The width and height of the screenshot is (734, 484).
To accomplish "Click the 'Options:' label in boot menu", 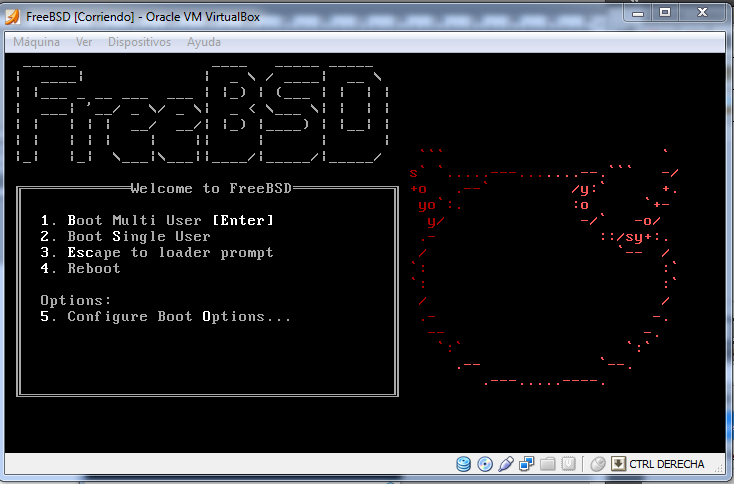I will 76,301.
